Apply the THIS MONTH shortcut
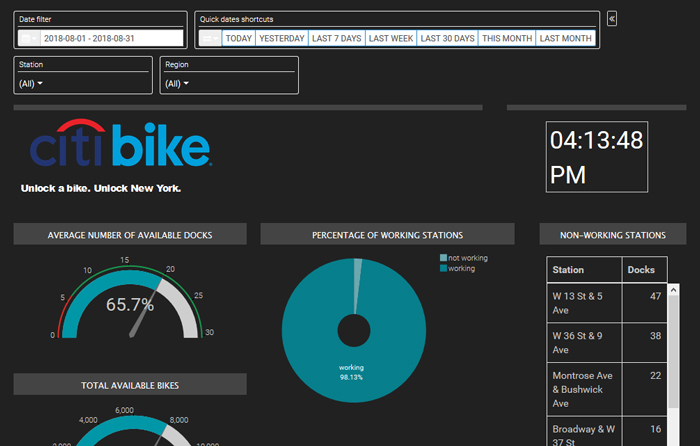This screenshot has height=446, width=700. click(507, 38)
